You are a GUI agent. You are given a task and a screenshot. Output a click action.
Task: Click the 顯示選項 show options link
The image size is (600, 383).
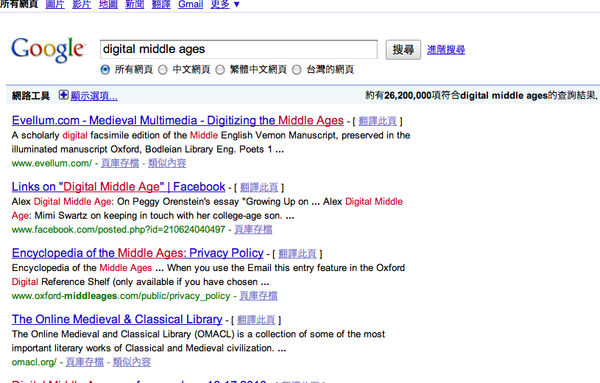tap(94, 96)
